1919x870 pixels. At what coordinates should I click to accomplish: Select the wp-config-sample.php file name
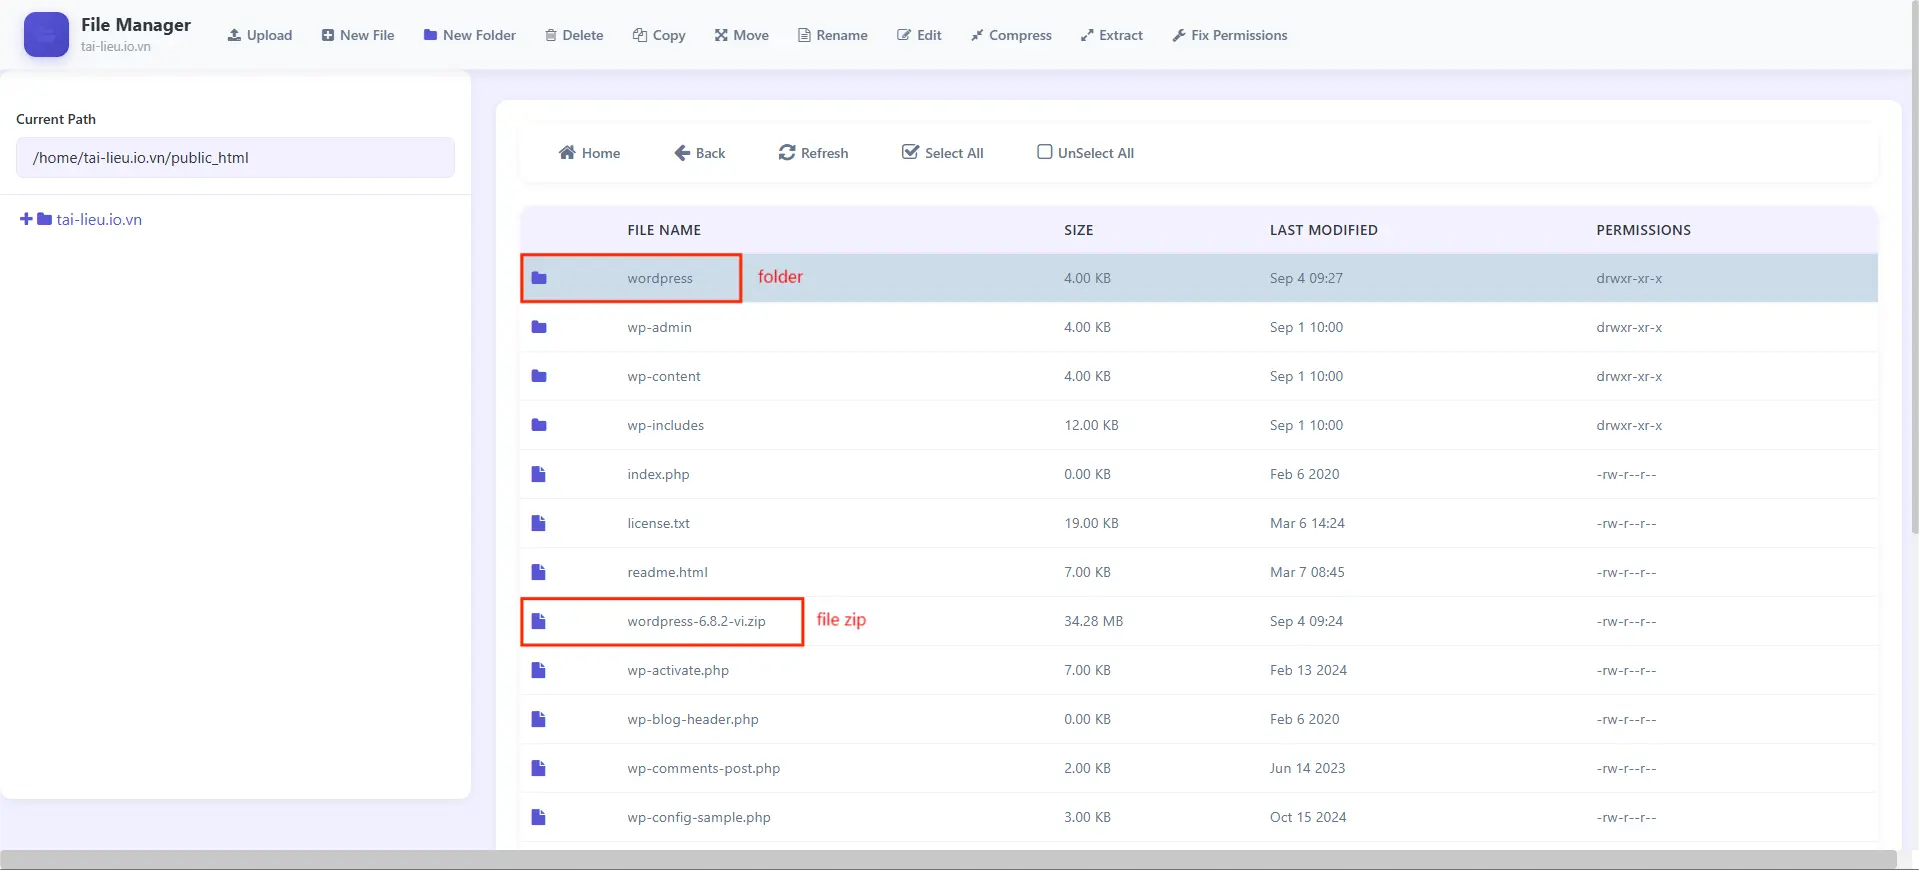(699, 817)
